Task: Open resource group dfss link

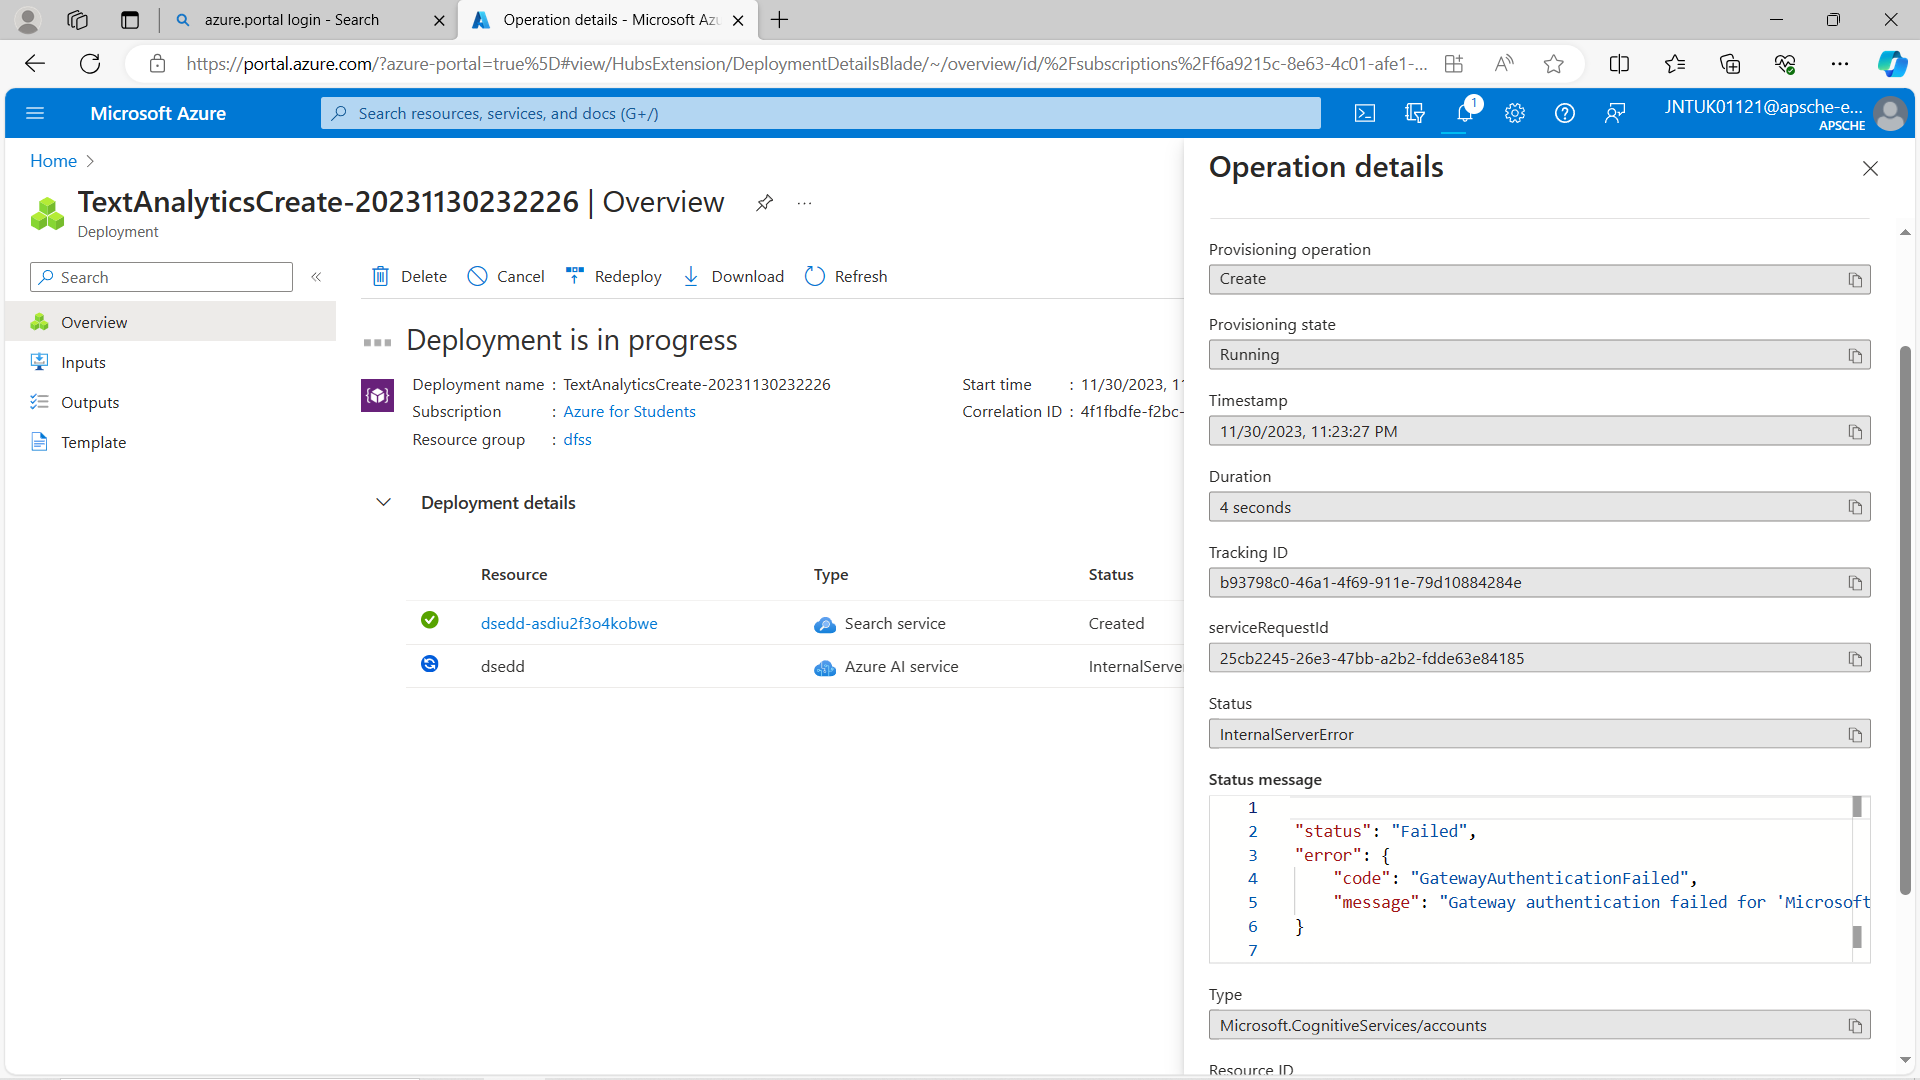Action: 577,440
